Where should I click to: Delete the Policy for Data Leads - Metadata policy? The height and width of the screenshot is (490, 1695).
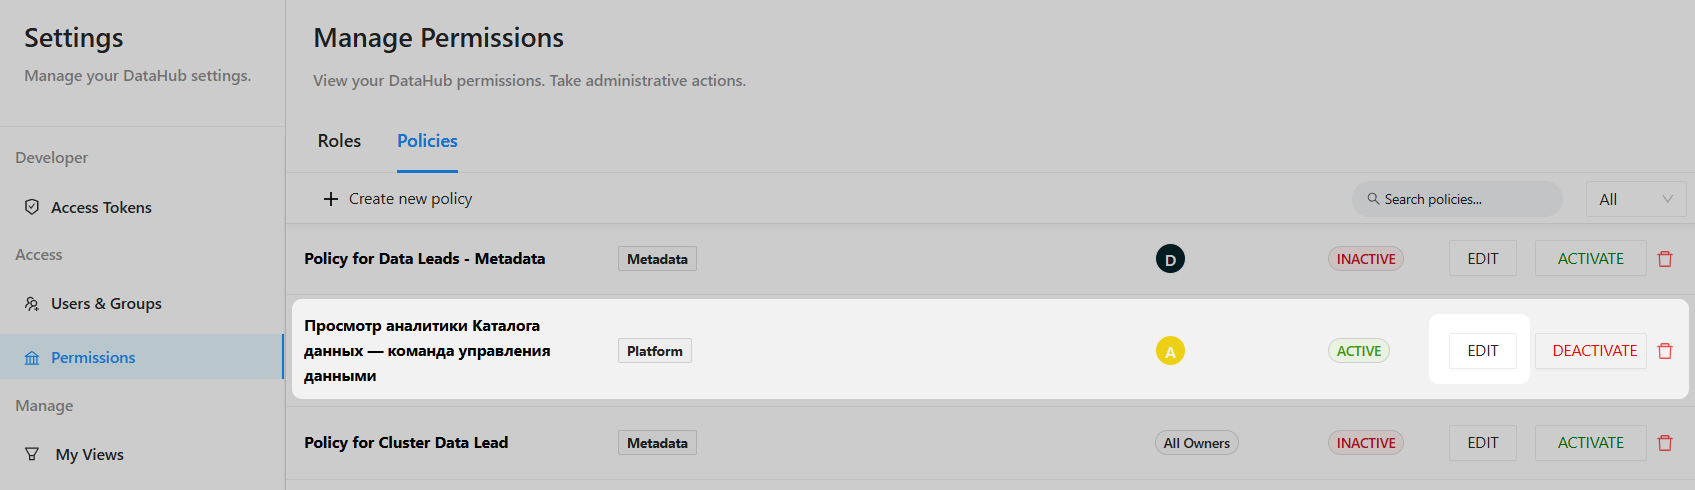tap(1665, 259)
